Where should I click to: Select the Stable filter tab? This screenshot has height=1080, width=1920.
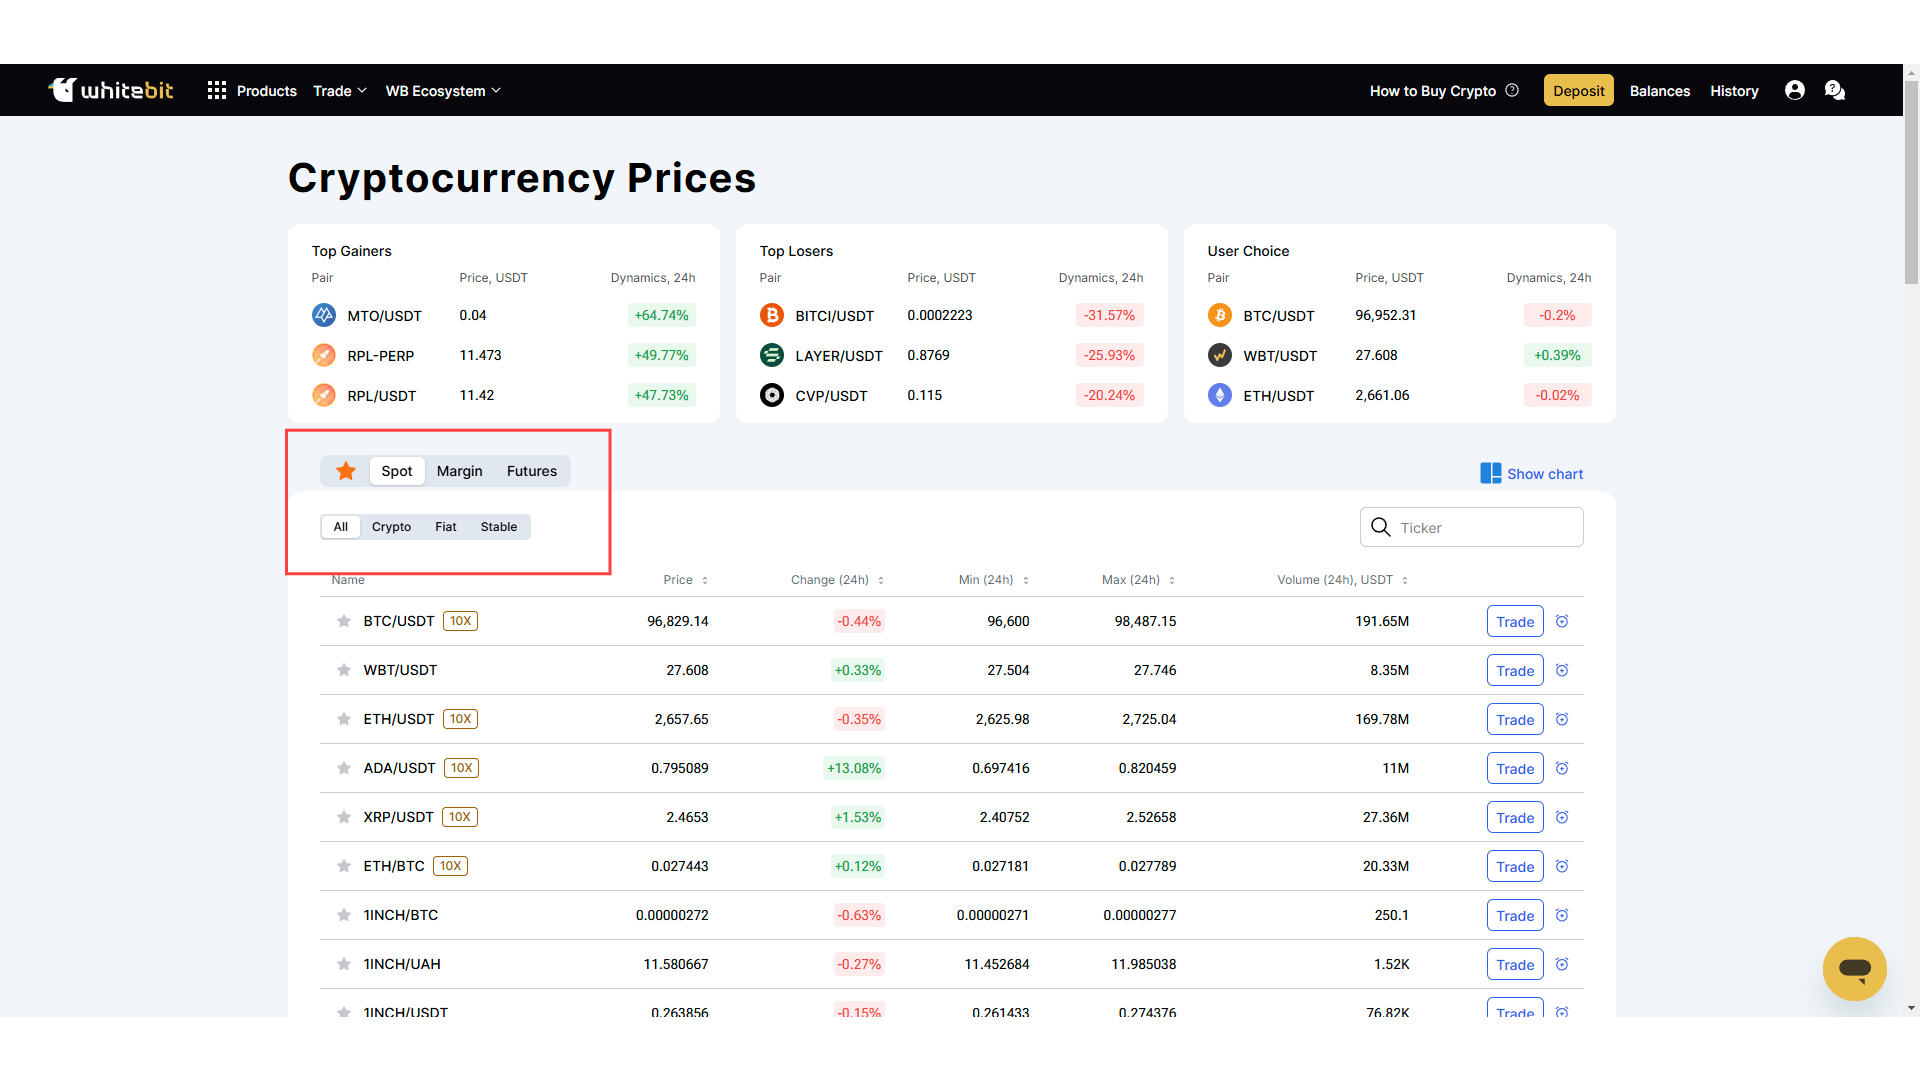[499, 527]
